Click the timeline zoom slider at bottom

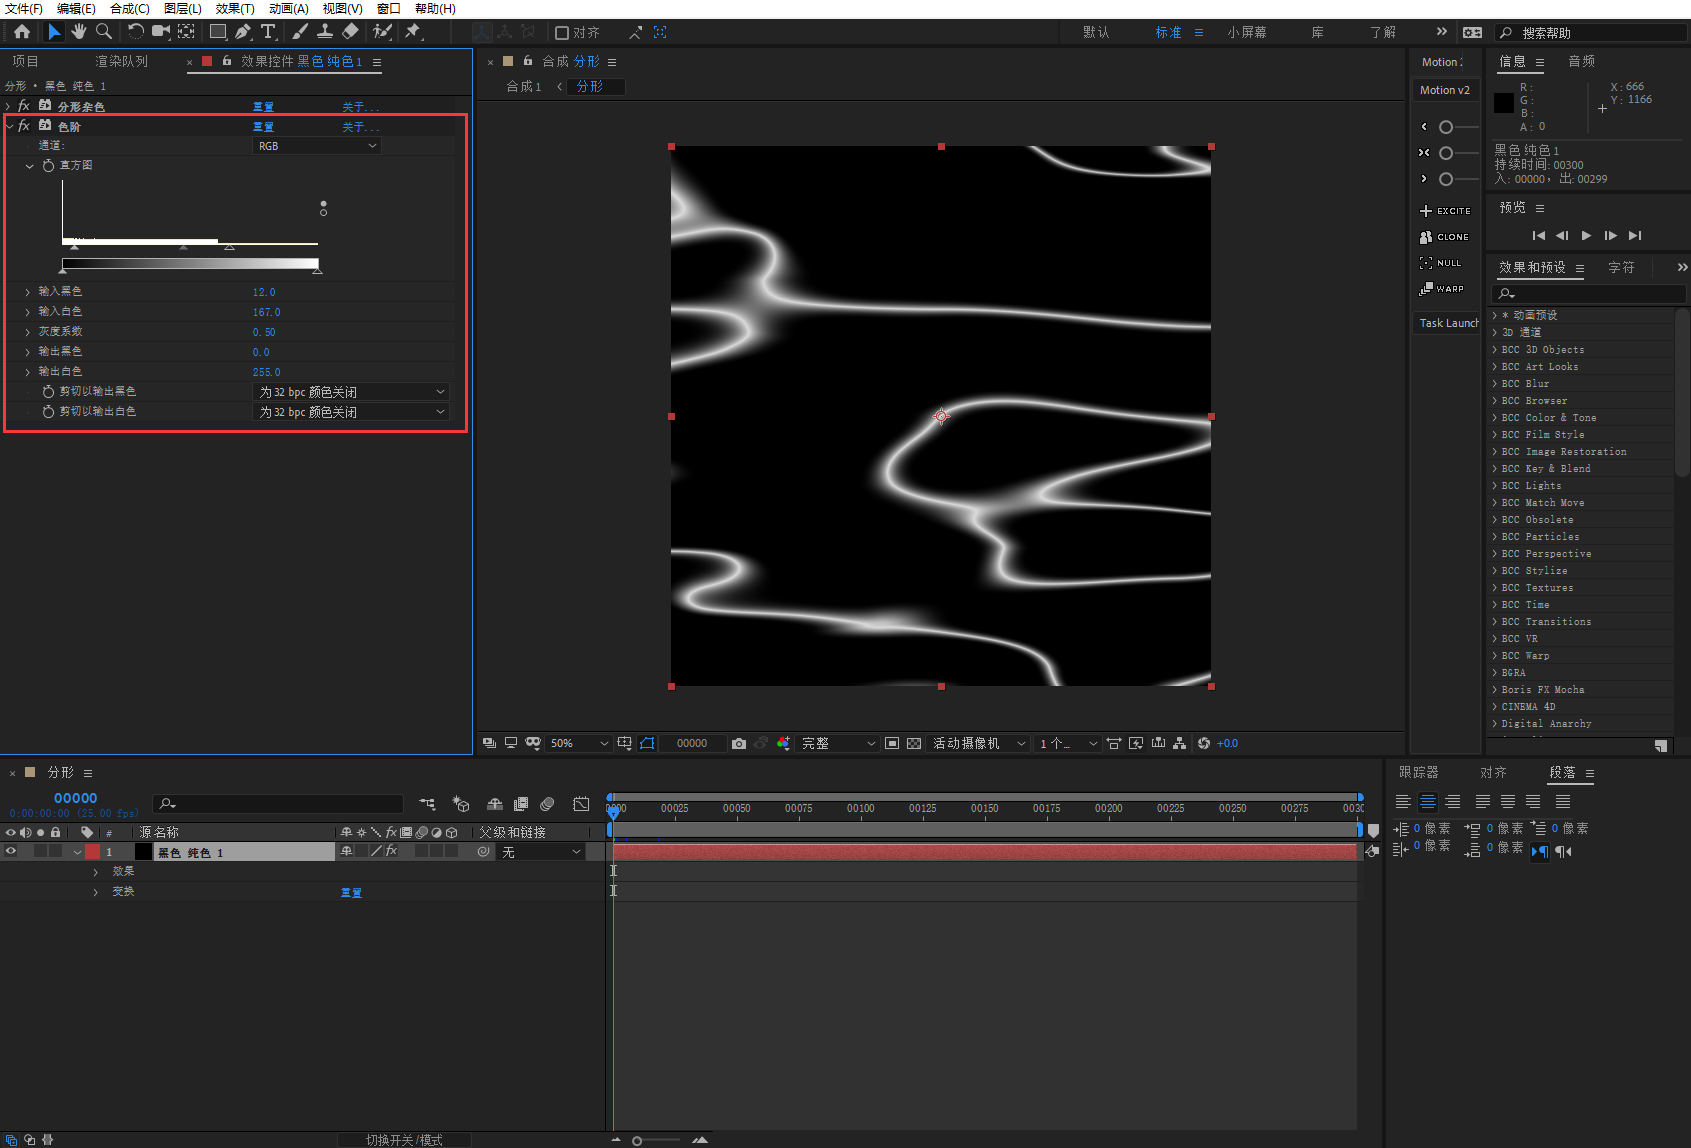pos(655,1140)
